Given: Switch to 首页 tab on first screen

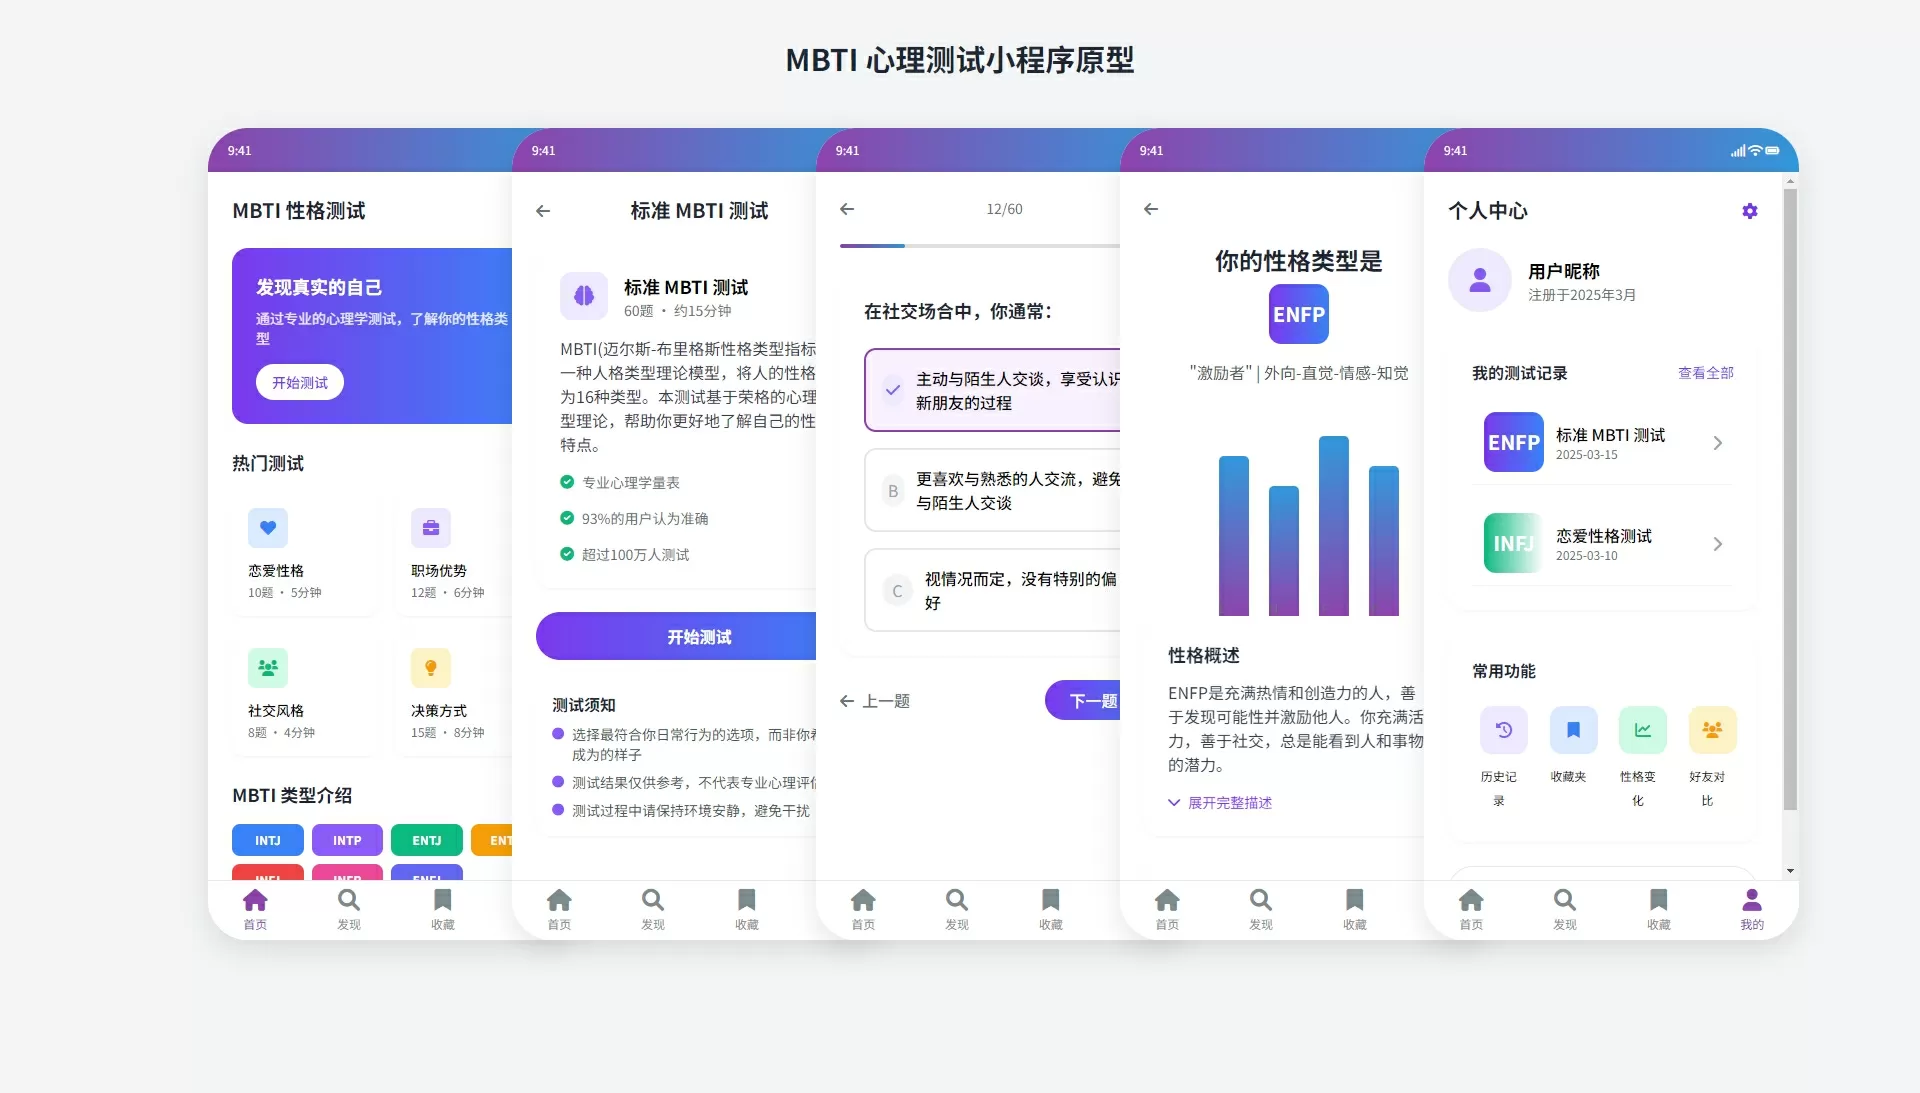Looking at the screenshot, I should pos(255,909).
